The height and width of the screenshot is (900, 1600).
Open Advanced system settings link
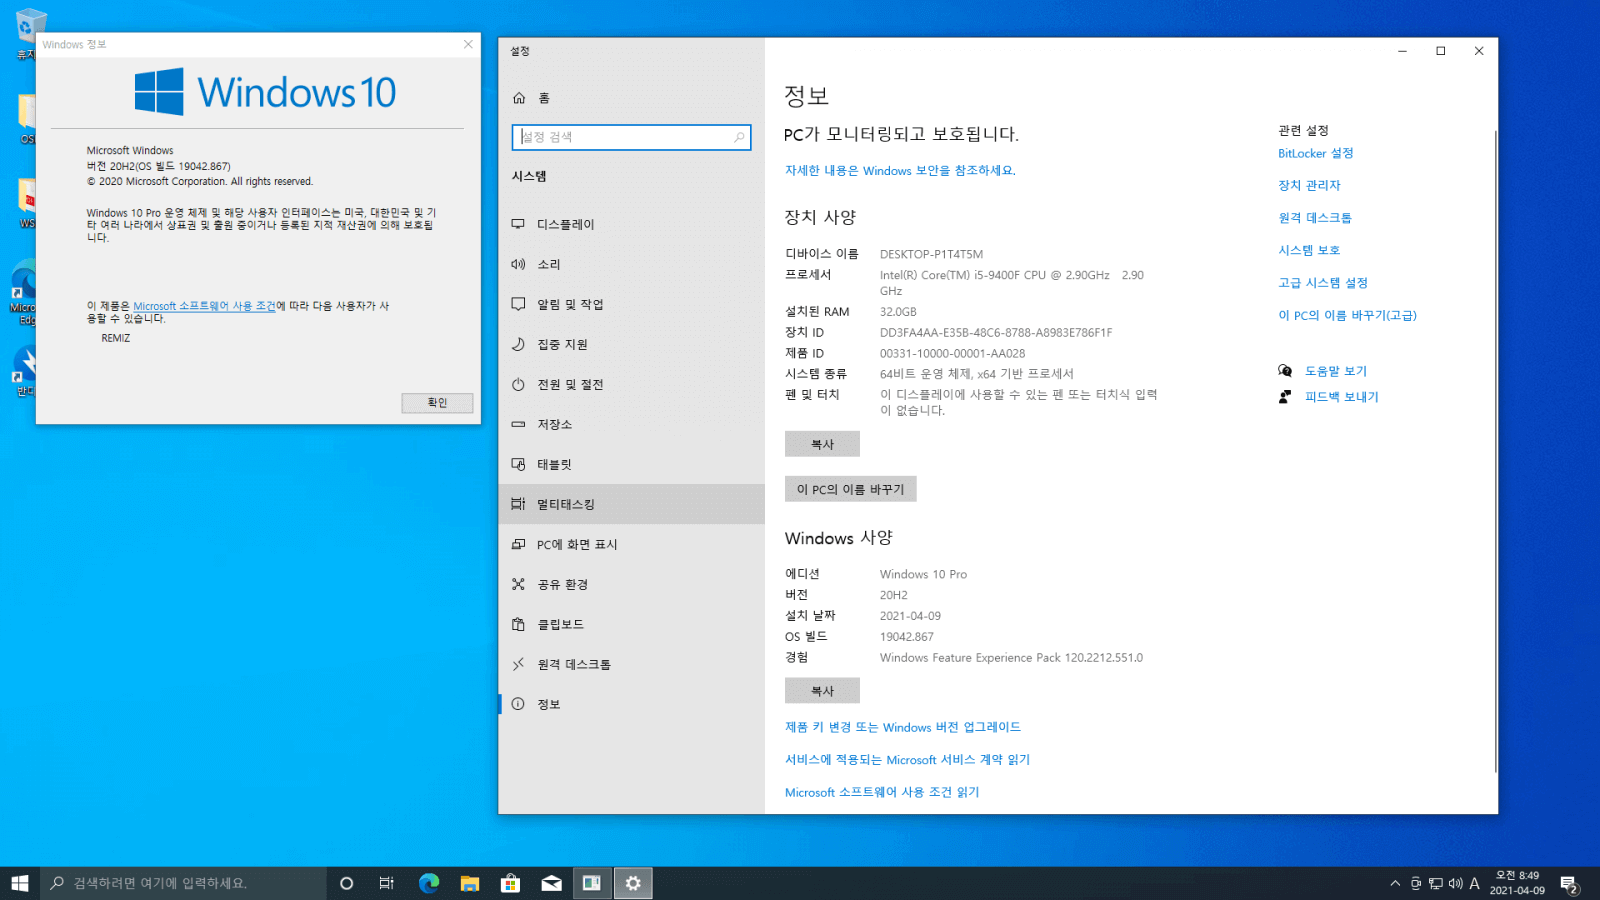[1322, 283]
